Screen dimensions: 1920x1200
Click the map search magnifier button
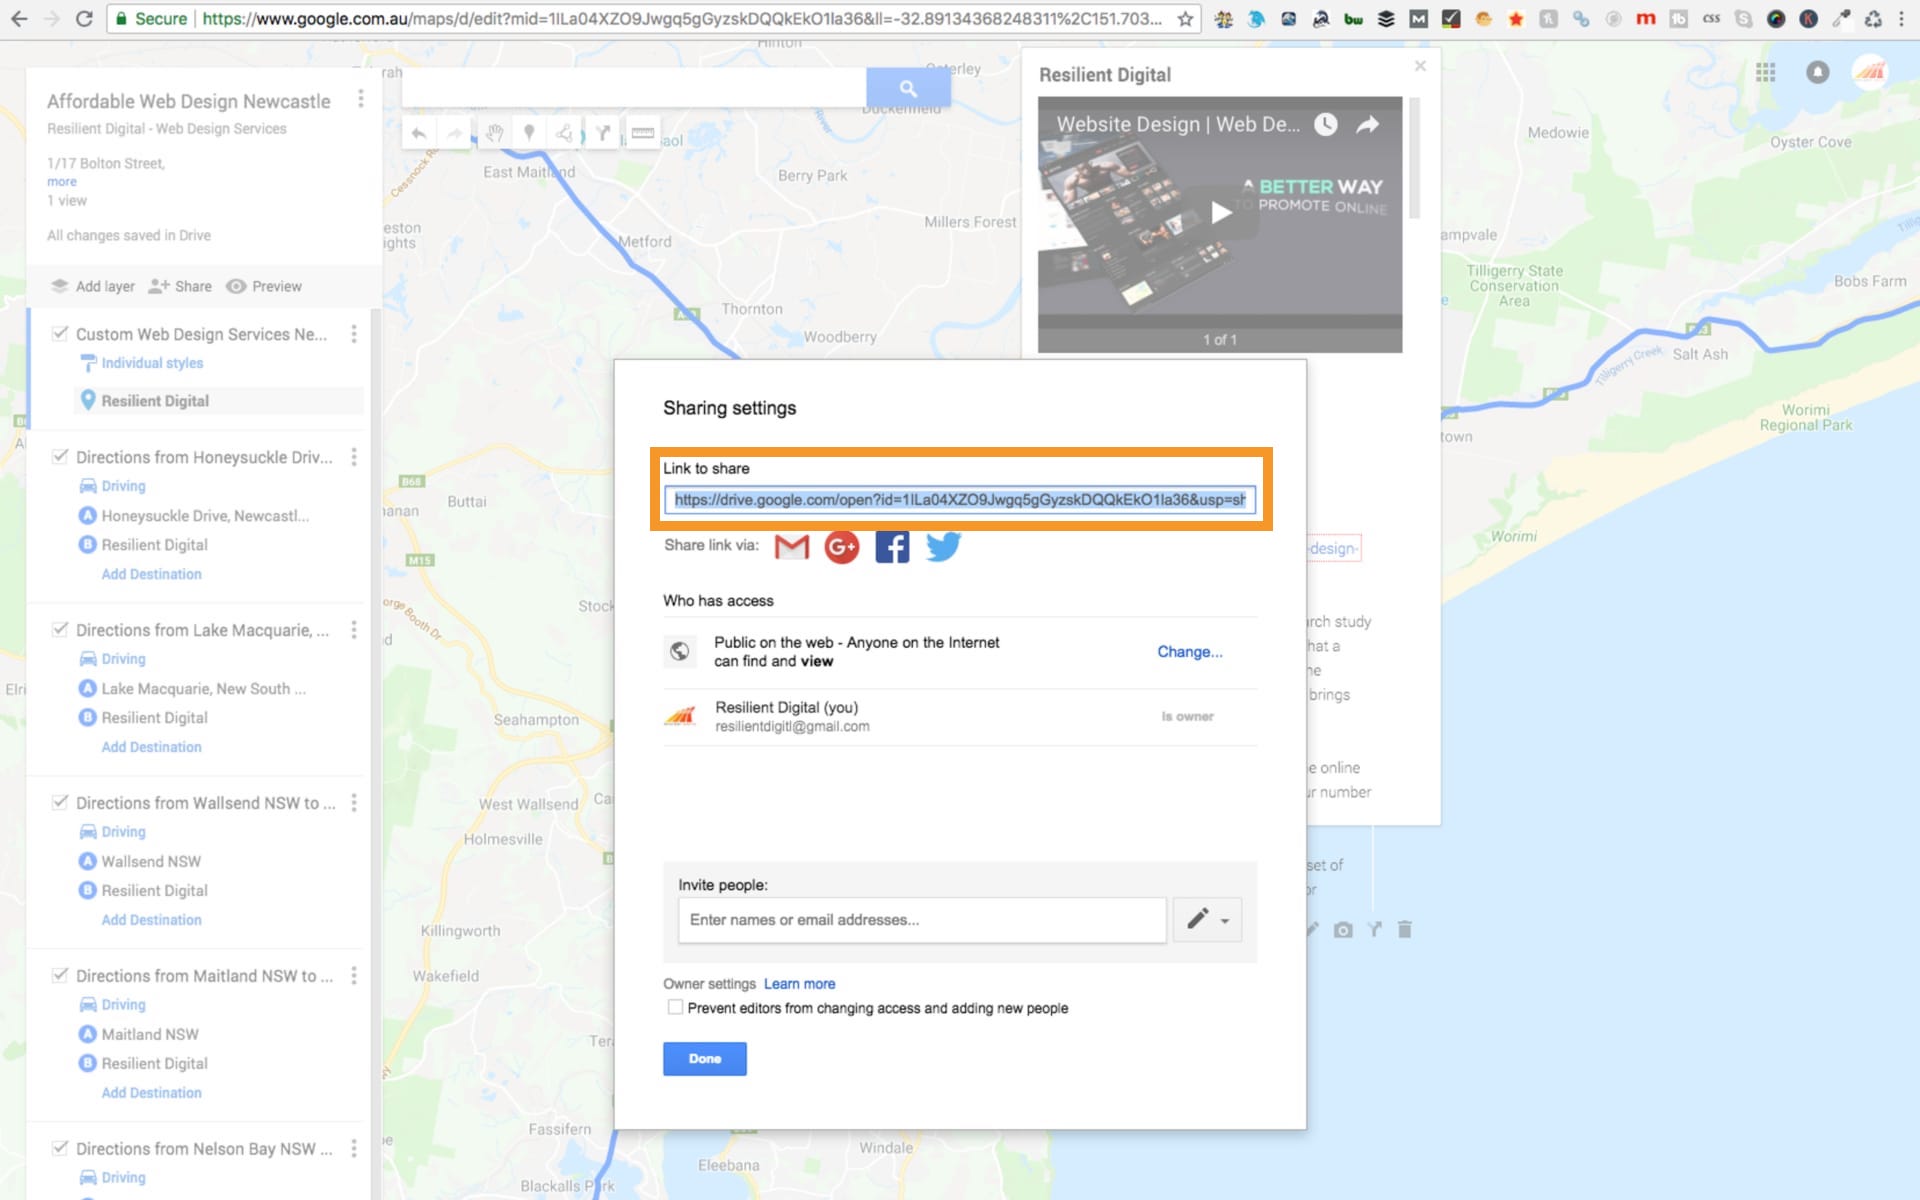(907, 88)
